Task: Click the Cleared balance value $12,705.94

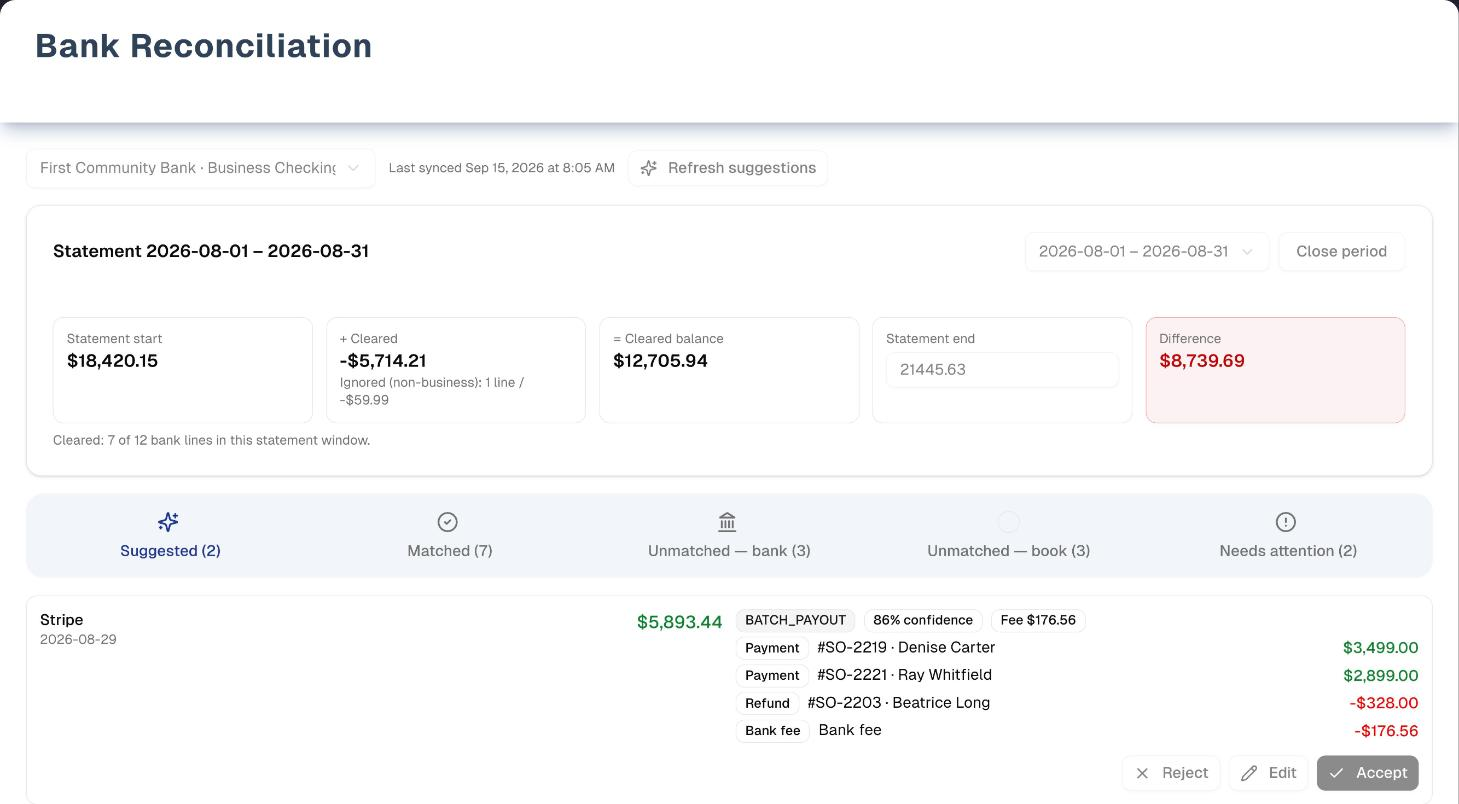Action: click(660, 361)
